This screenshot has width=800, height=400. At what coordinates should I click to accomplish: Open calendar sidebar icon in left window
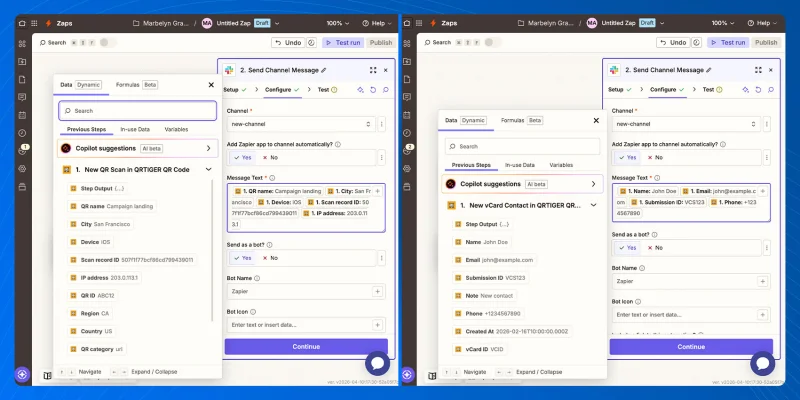tap(22, 115)
